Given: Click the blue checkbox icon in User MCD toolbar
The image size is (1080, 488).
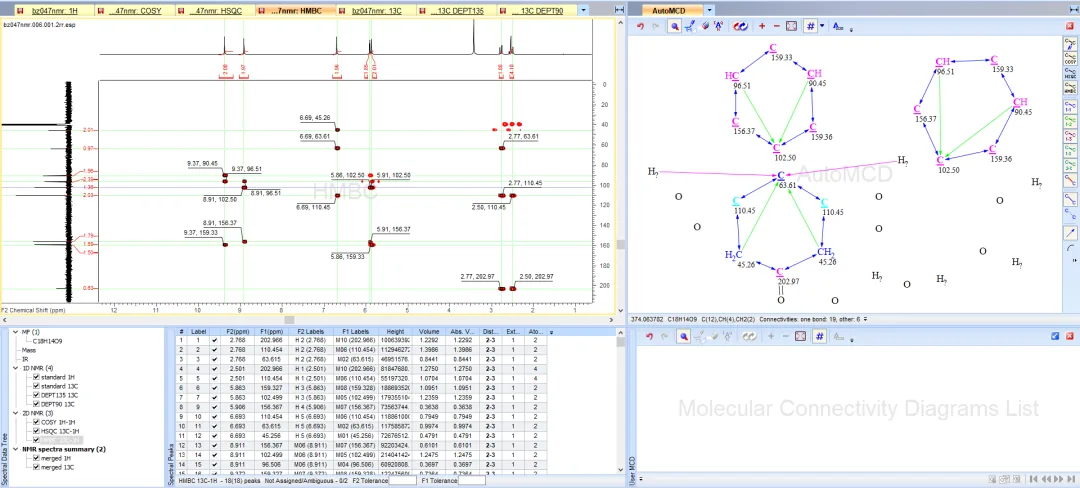Looking at the screenshot, I should 1055,336.
